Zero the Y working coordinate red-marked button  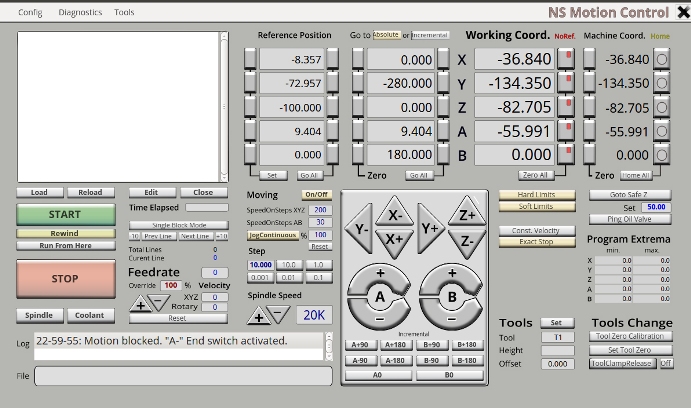point(566,83)
